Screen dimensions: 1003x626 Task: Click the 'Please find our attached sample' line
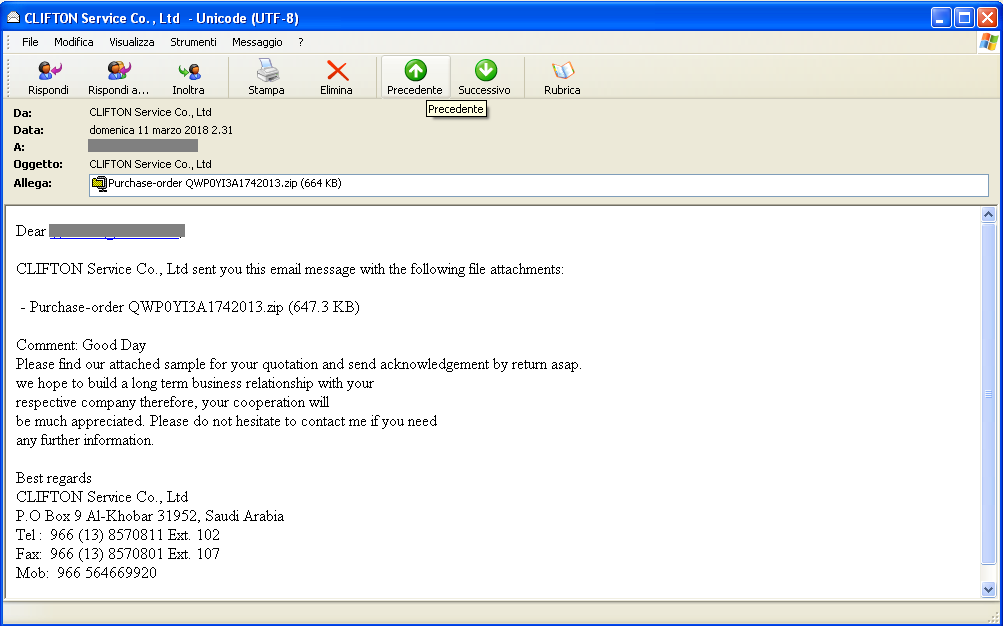coord(299,364)
